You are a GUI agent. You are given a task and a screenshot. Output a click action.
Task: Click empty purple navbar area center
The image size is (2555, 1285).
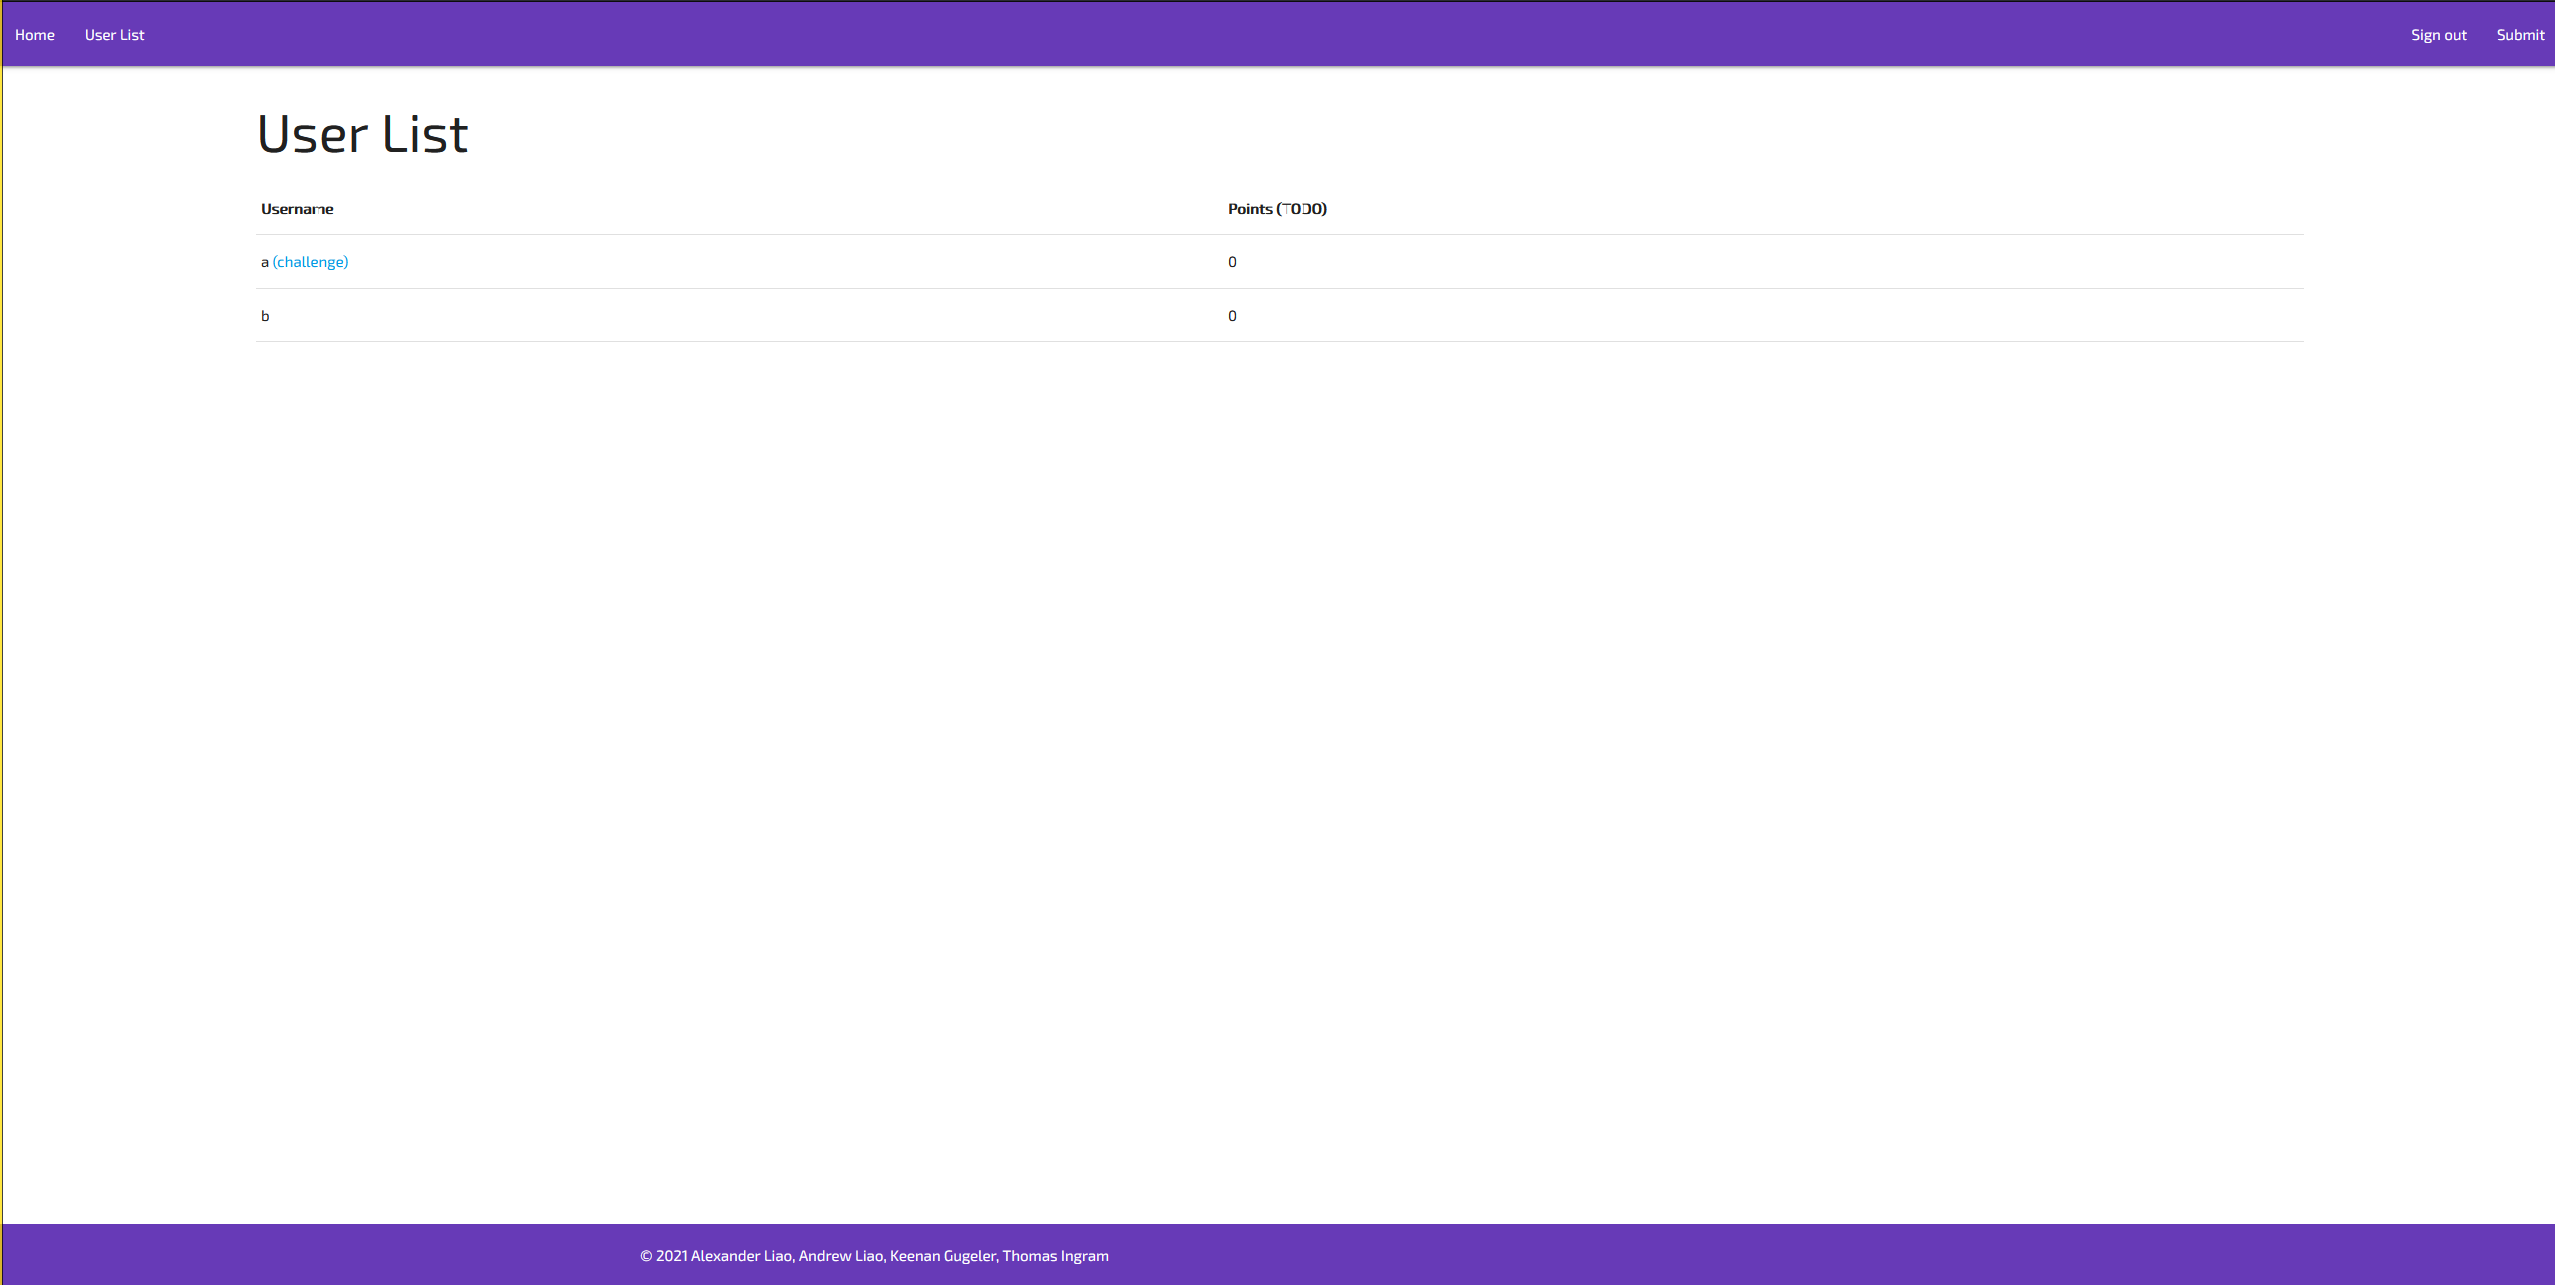(x=1277, y=35)
